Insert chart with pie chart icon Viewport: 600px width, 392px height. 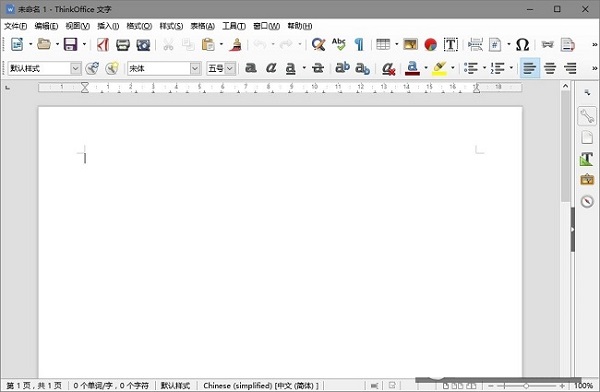tap(430, 44)
